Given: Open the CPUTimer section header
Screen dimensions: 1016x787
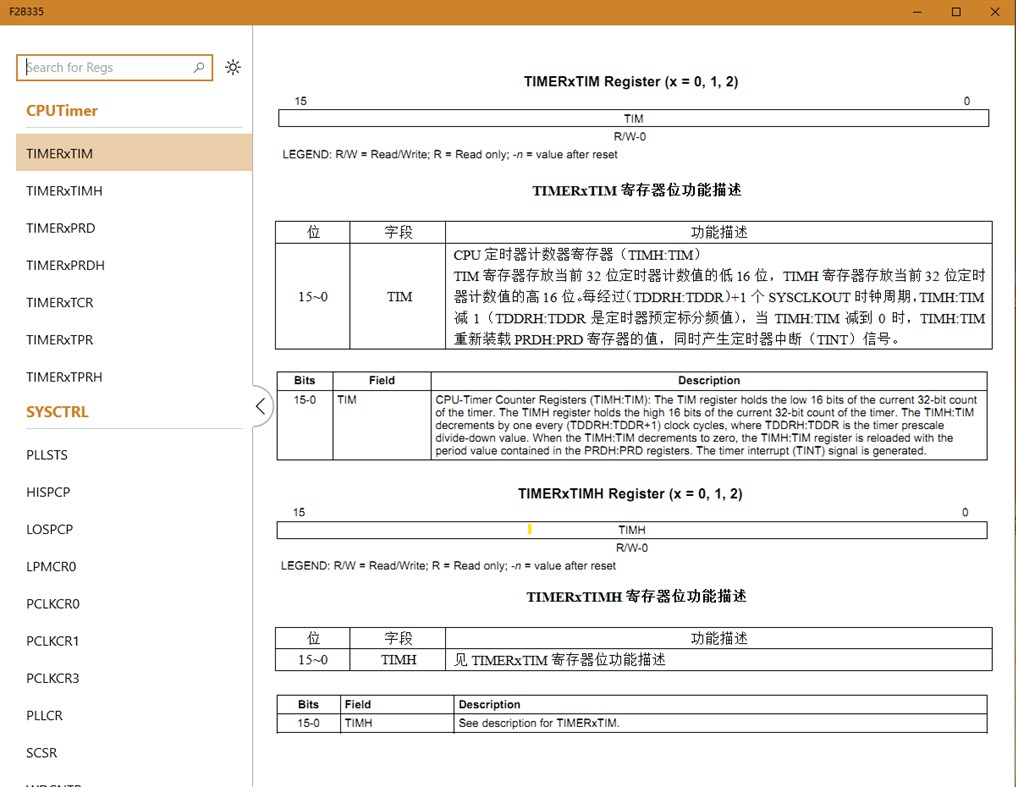Looking at the screenshot, I should click(61, 110).
